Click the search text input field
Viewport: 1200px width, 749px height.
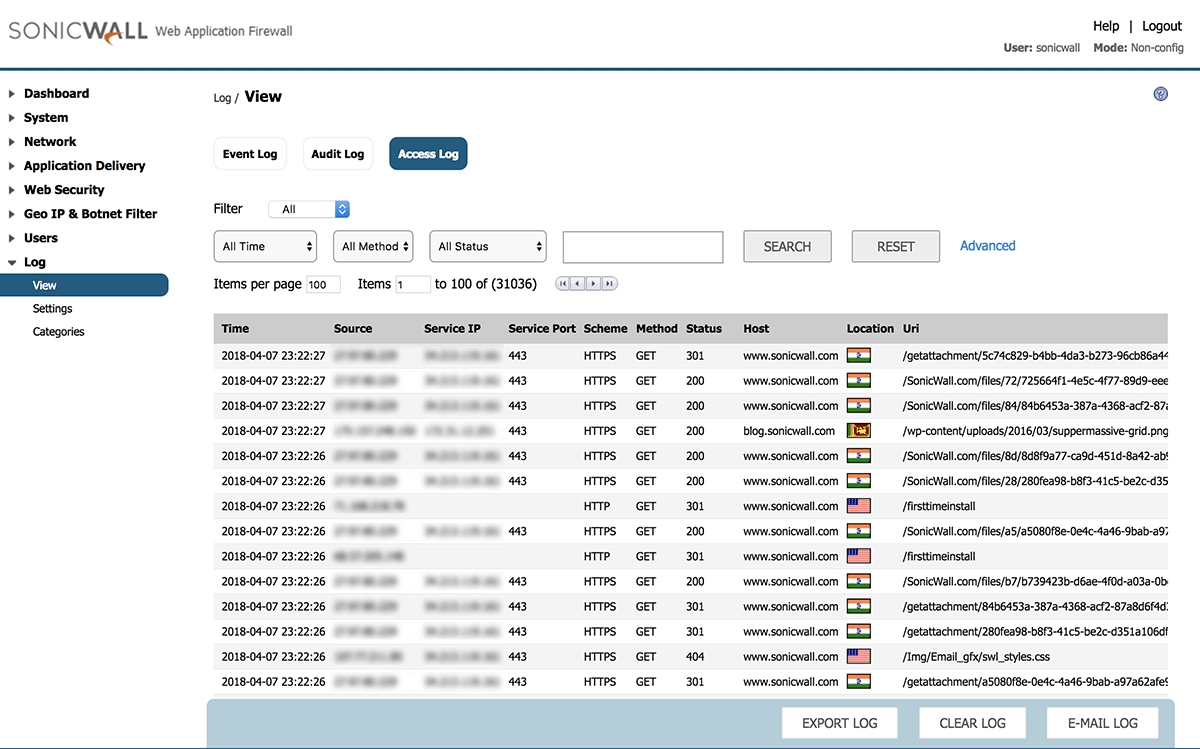pyautogui.click(x=642, y=247)
